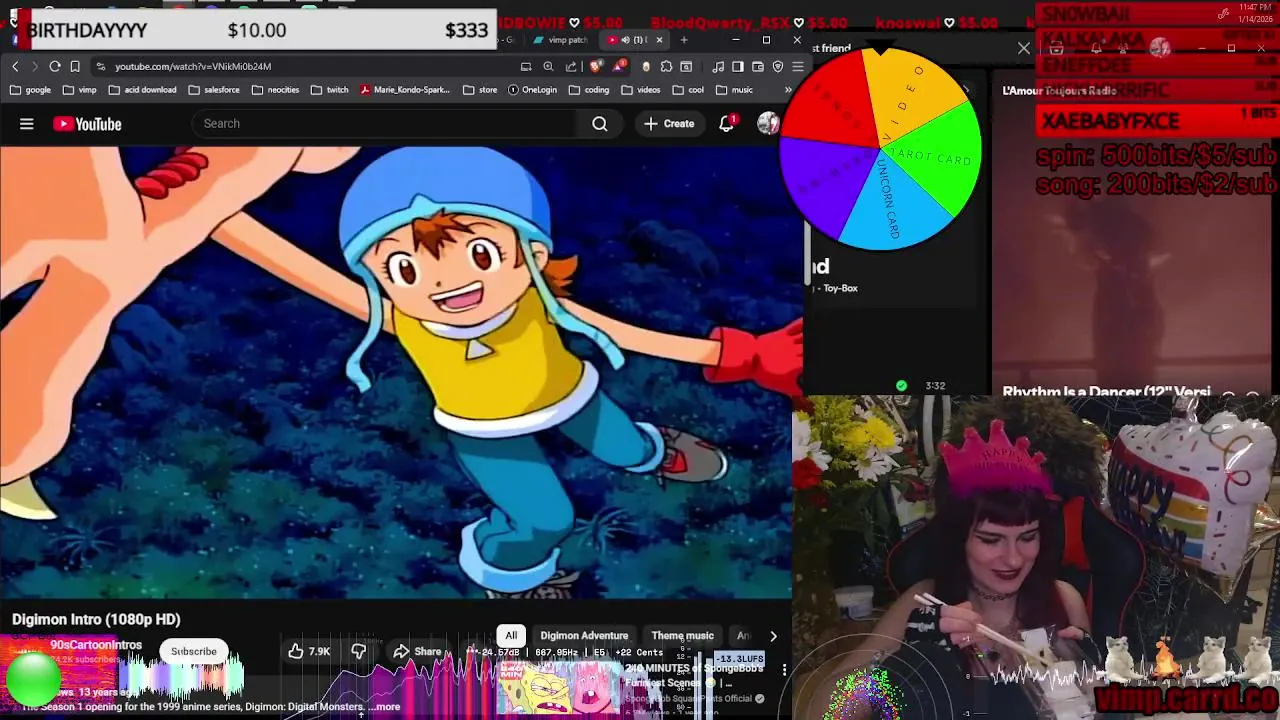Screen dimensions: 1280x720
Task: Open the music bookmark folder
Action: pos(733,90)
